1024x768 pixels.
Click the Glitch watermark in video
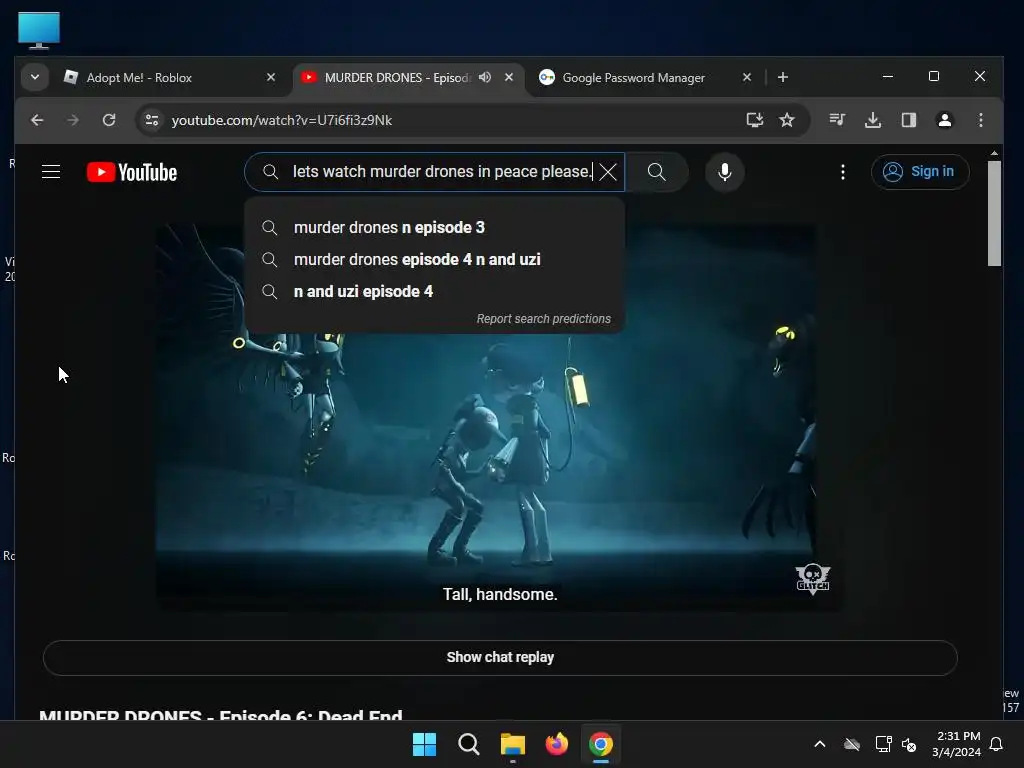(812, 579)
